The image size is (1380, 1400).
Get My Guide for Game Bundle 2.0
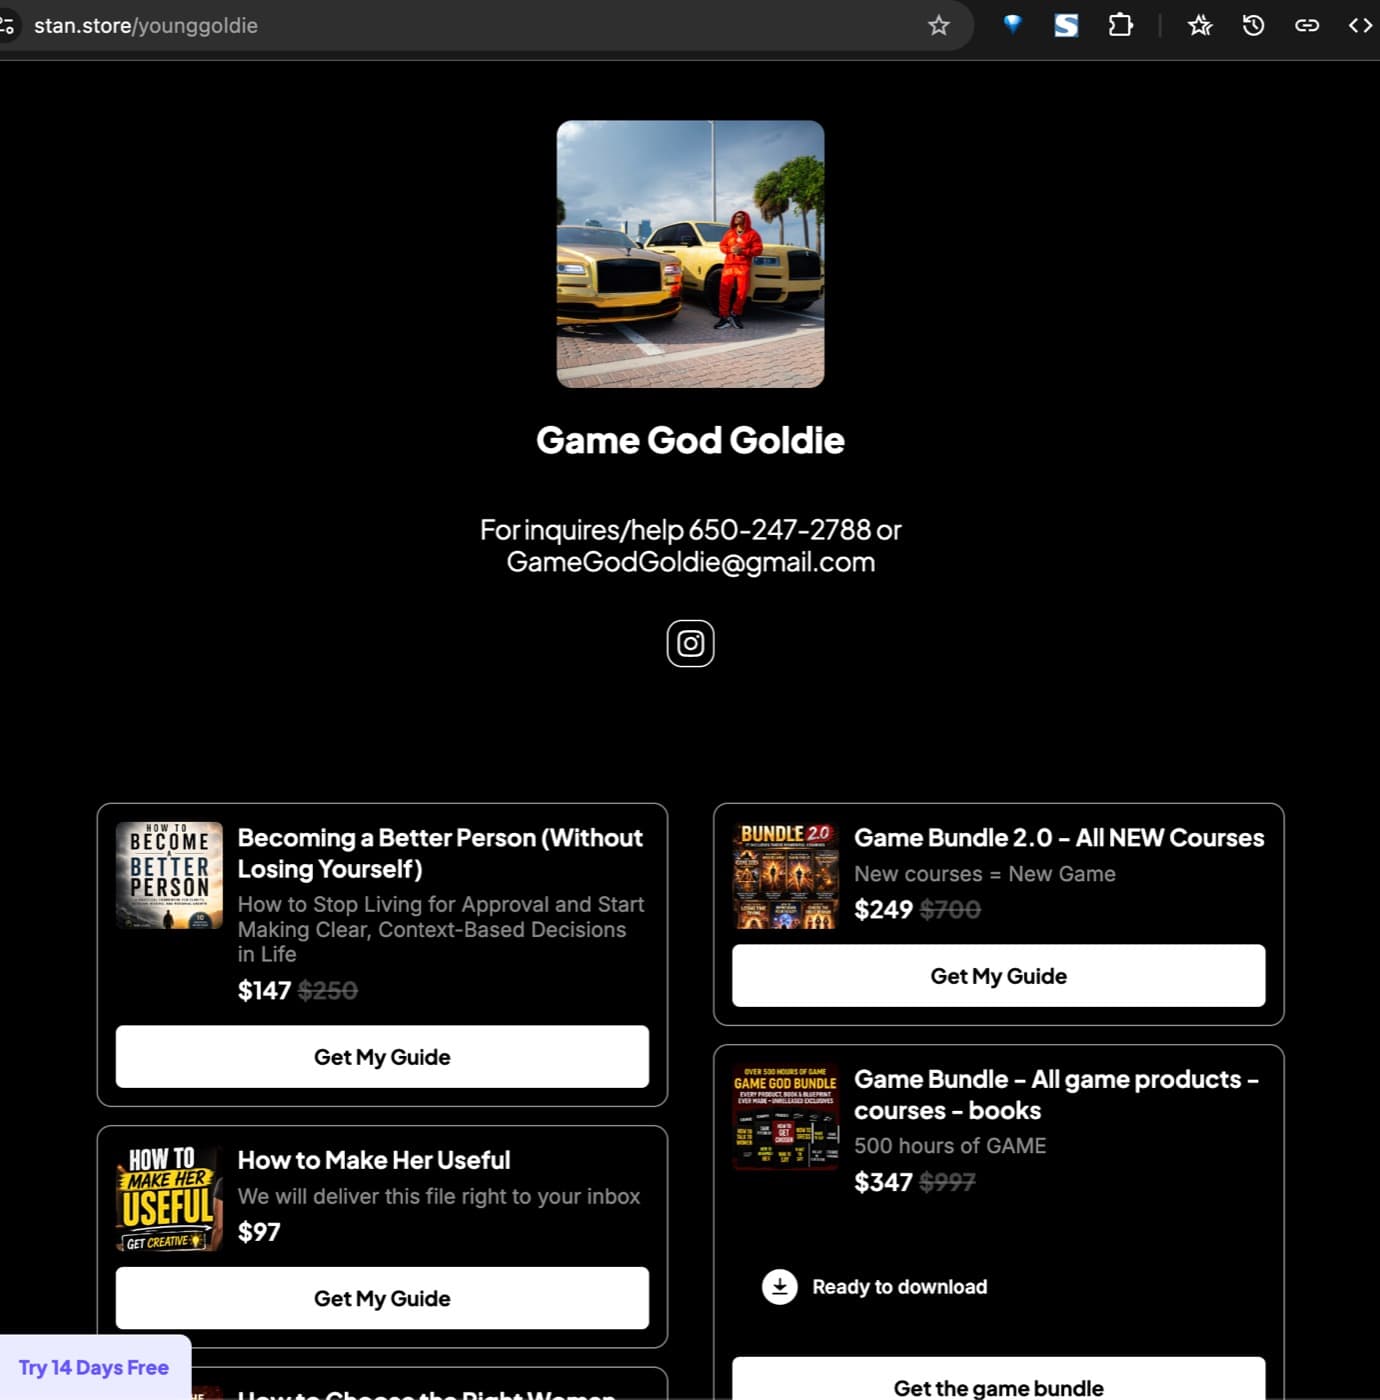click(998, 976)
